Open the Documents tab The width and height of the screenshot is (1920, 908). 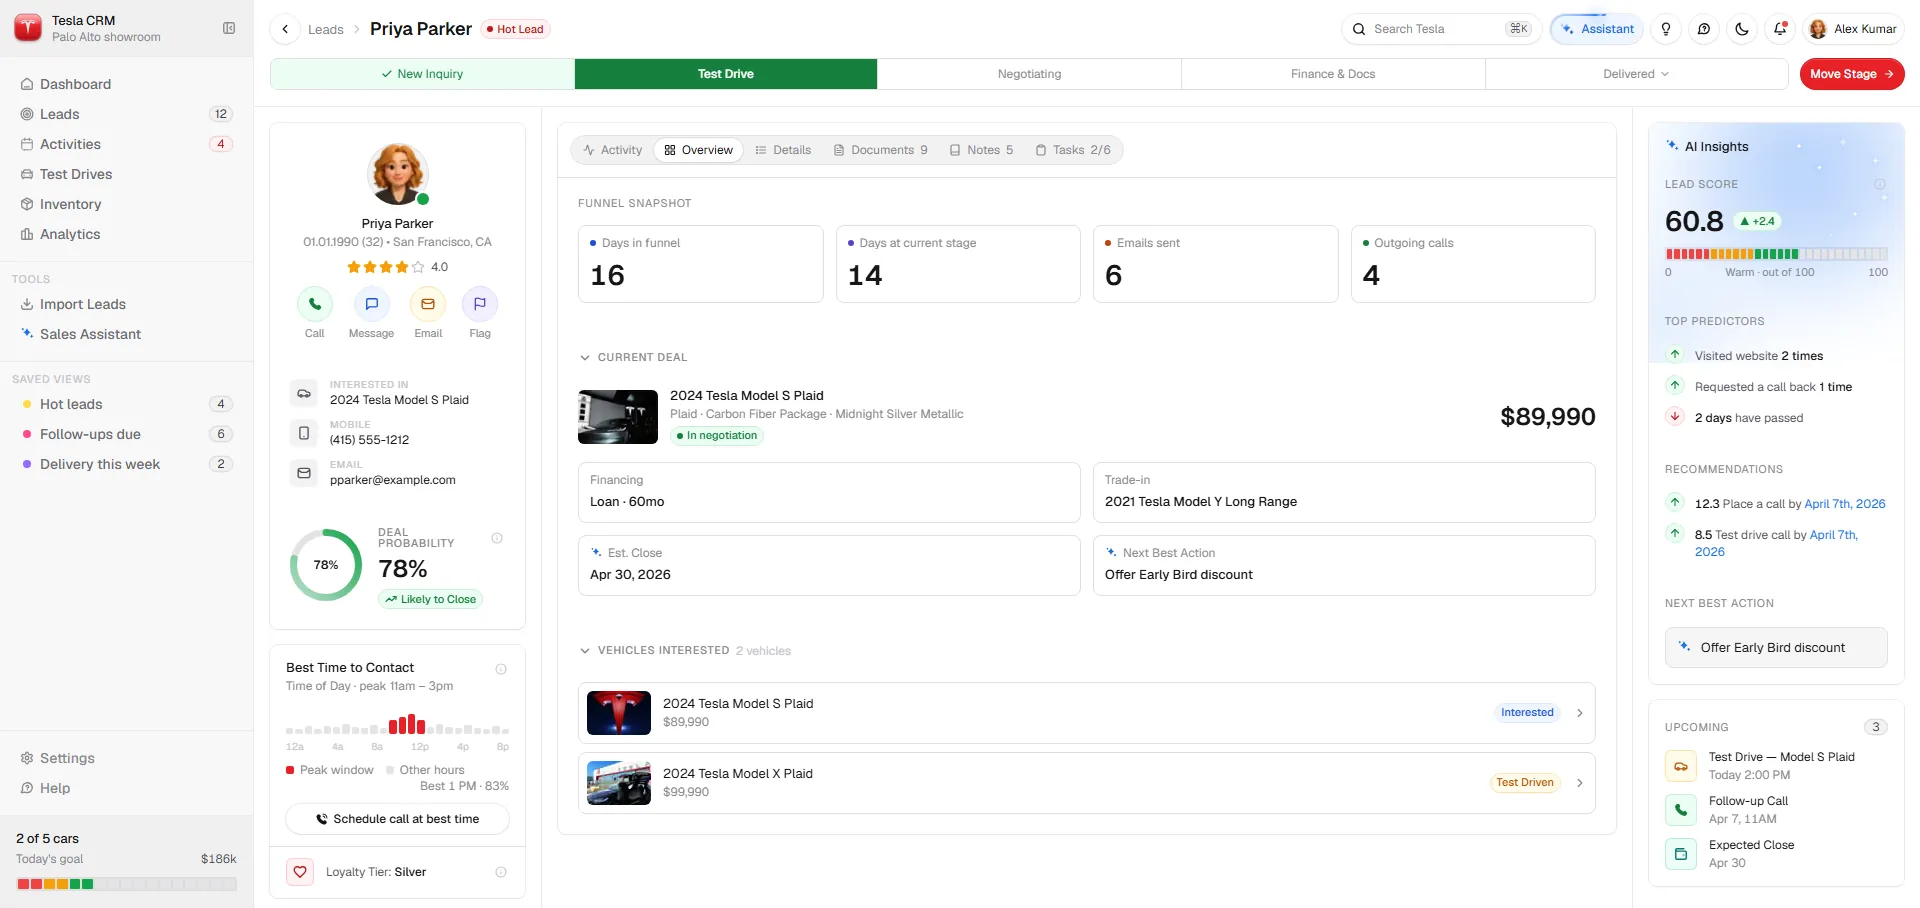point(881,150)
